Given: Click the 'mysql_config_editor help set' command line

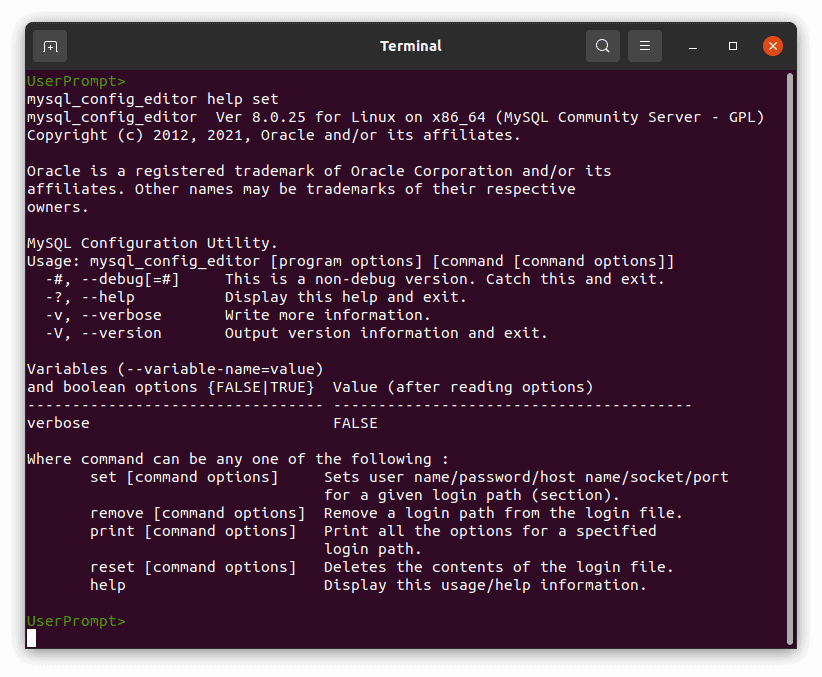Looking at the screenshot, I should point(153,99).
